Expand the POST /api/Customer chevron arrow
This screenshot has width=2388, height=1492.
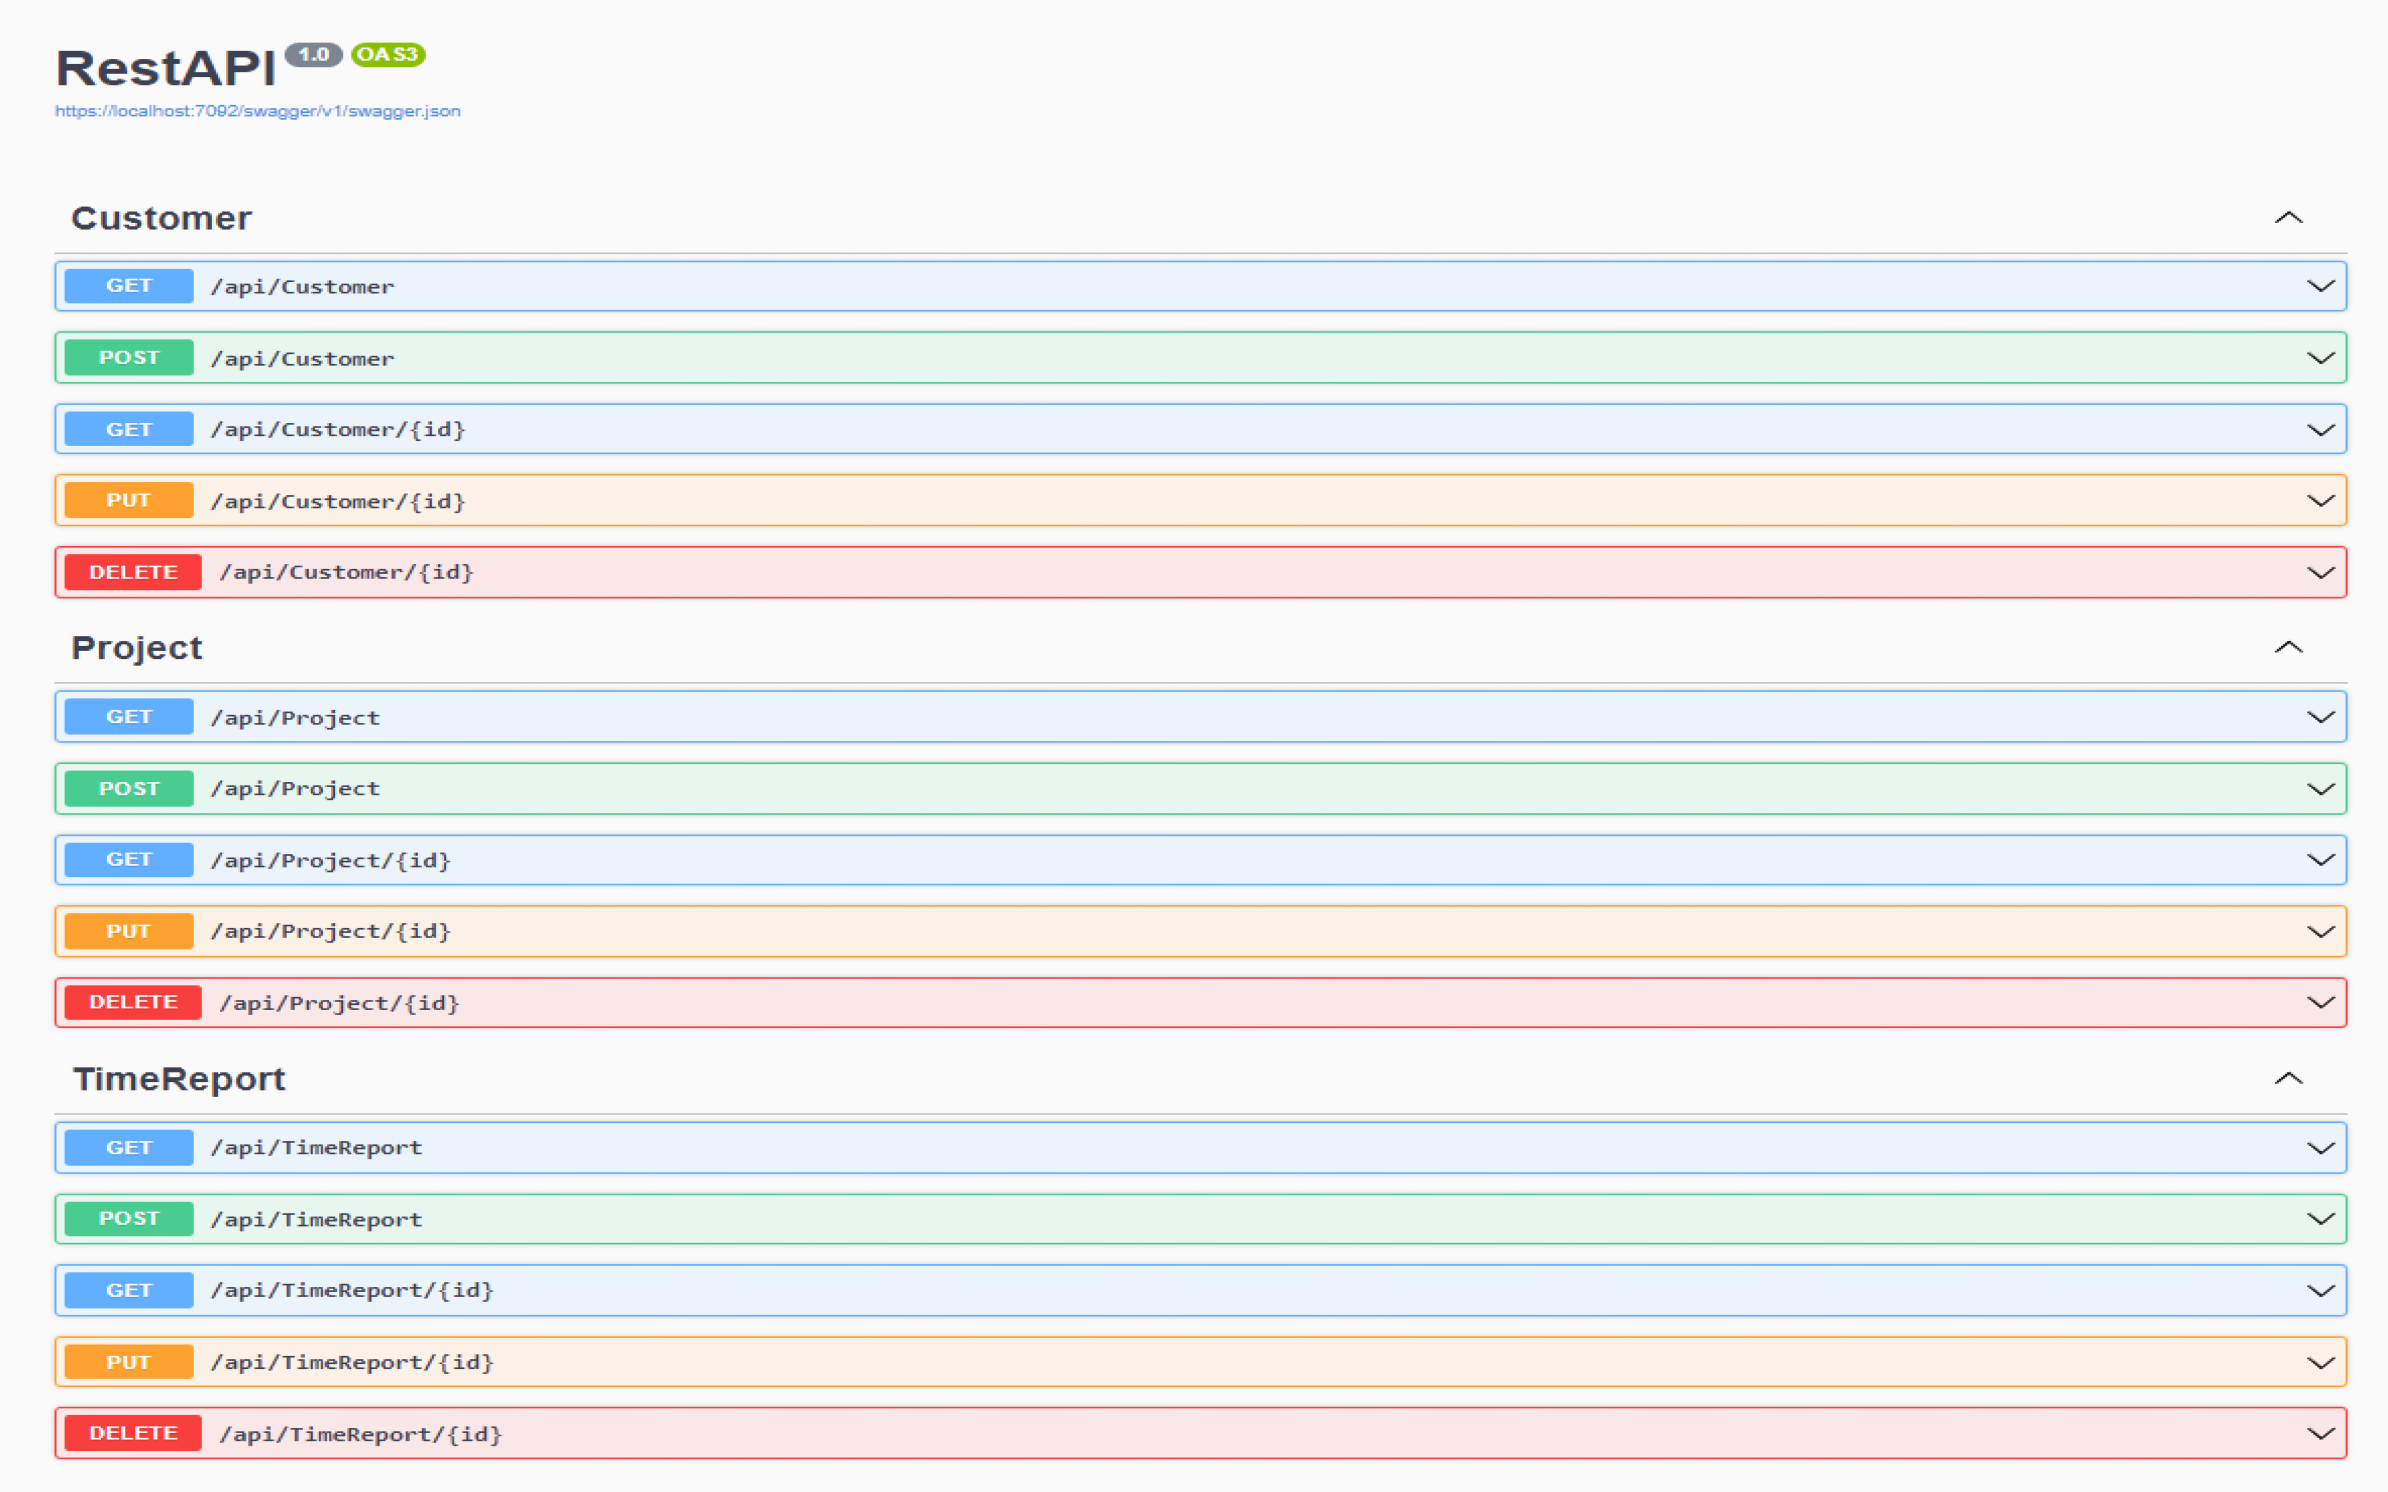(x=2320, y=358)
